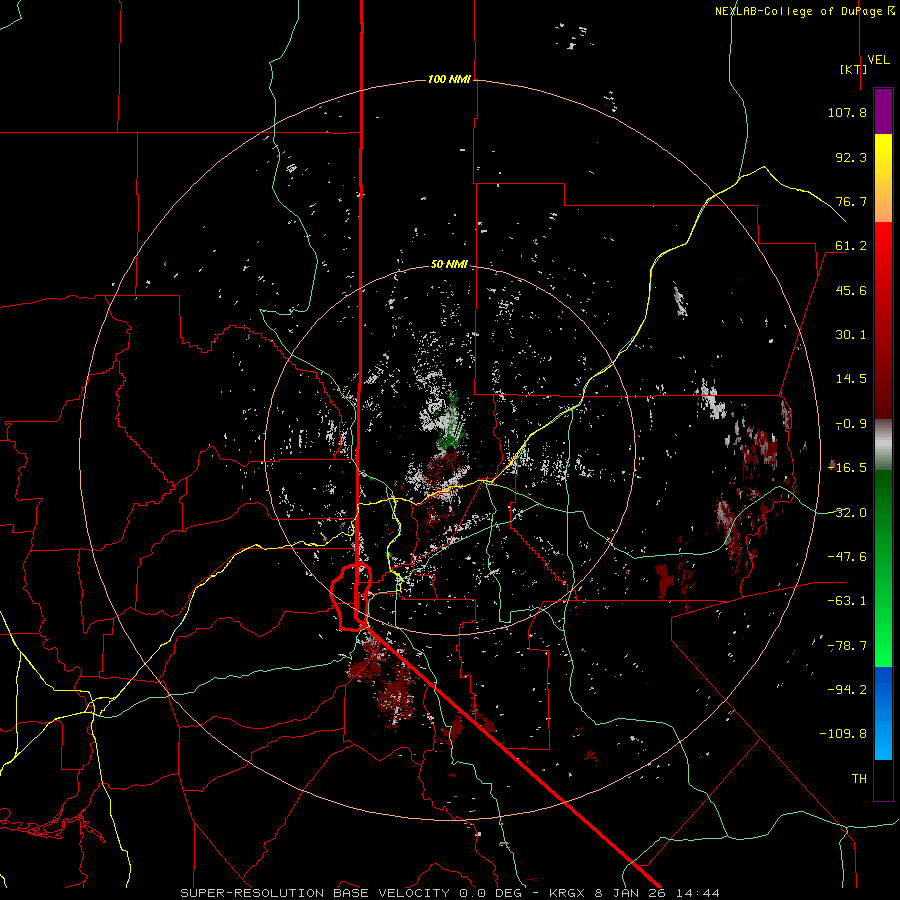This screenshot has width=900, height=900.
Task: Click the 92.3 velocity scale value
Action: click(851, 157)
